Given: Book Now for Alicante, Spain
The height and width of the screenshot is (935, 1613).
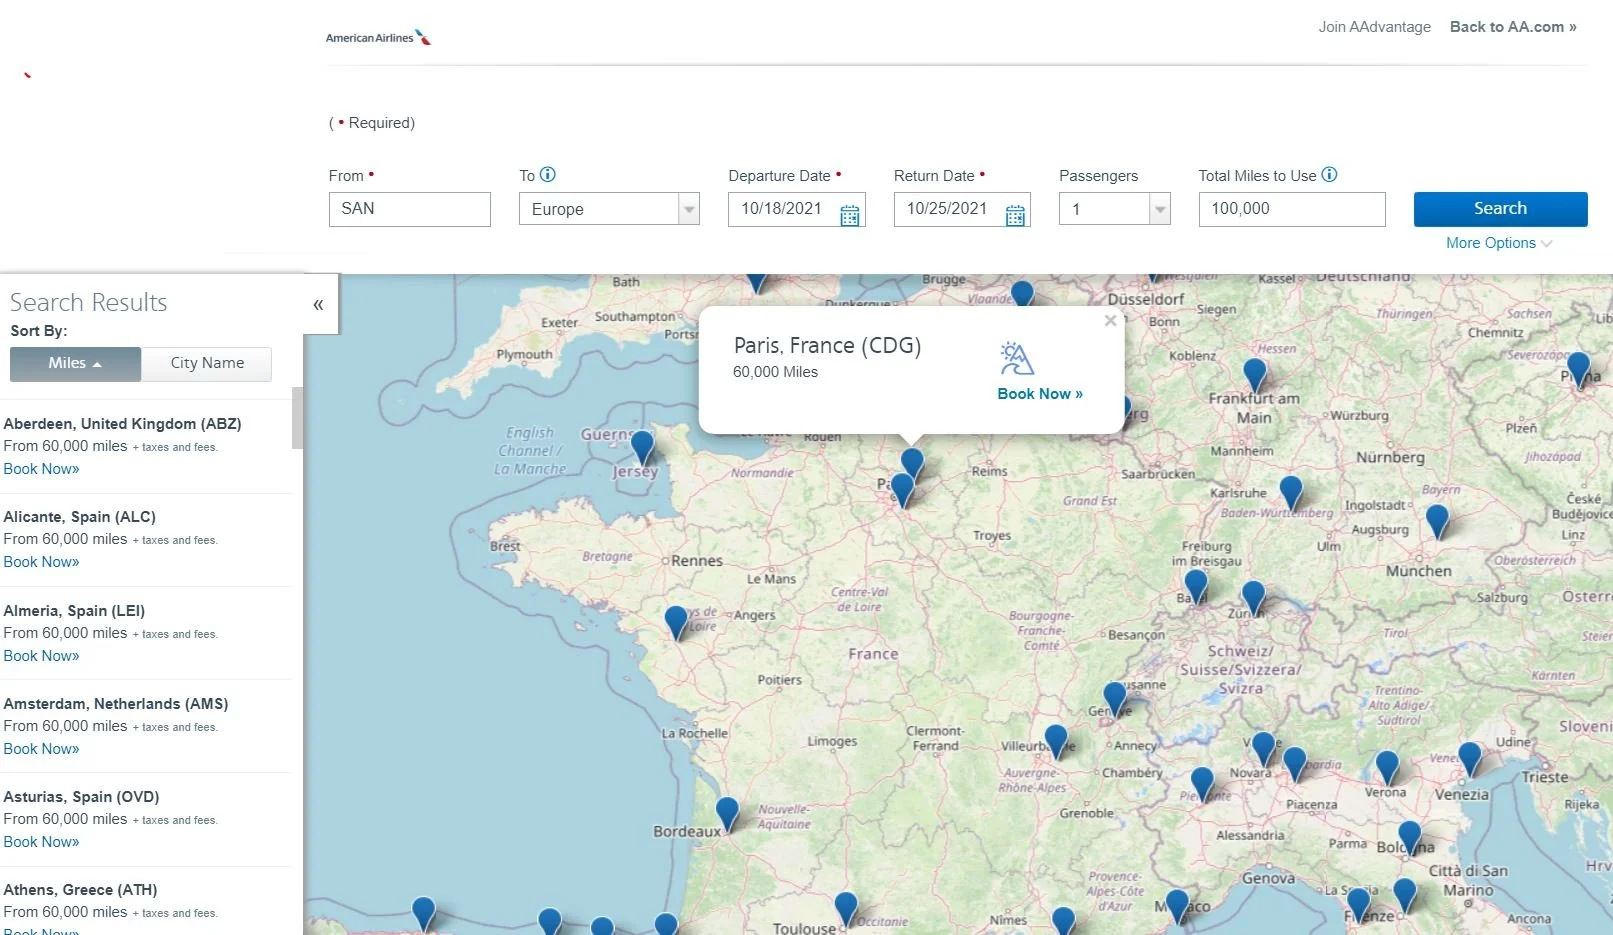Looking at the screenshot, I should [x=41, y=562].
